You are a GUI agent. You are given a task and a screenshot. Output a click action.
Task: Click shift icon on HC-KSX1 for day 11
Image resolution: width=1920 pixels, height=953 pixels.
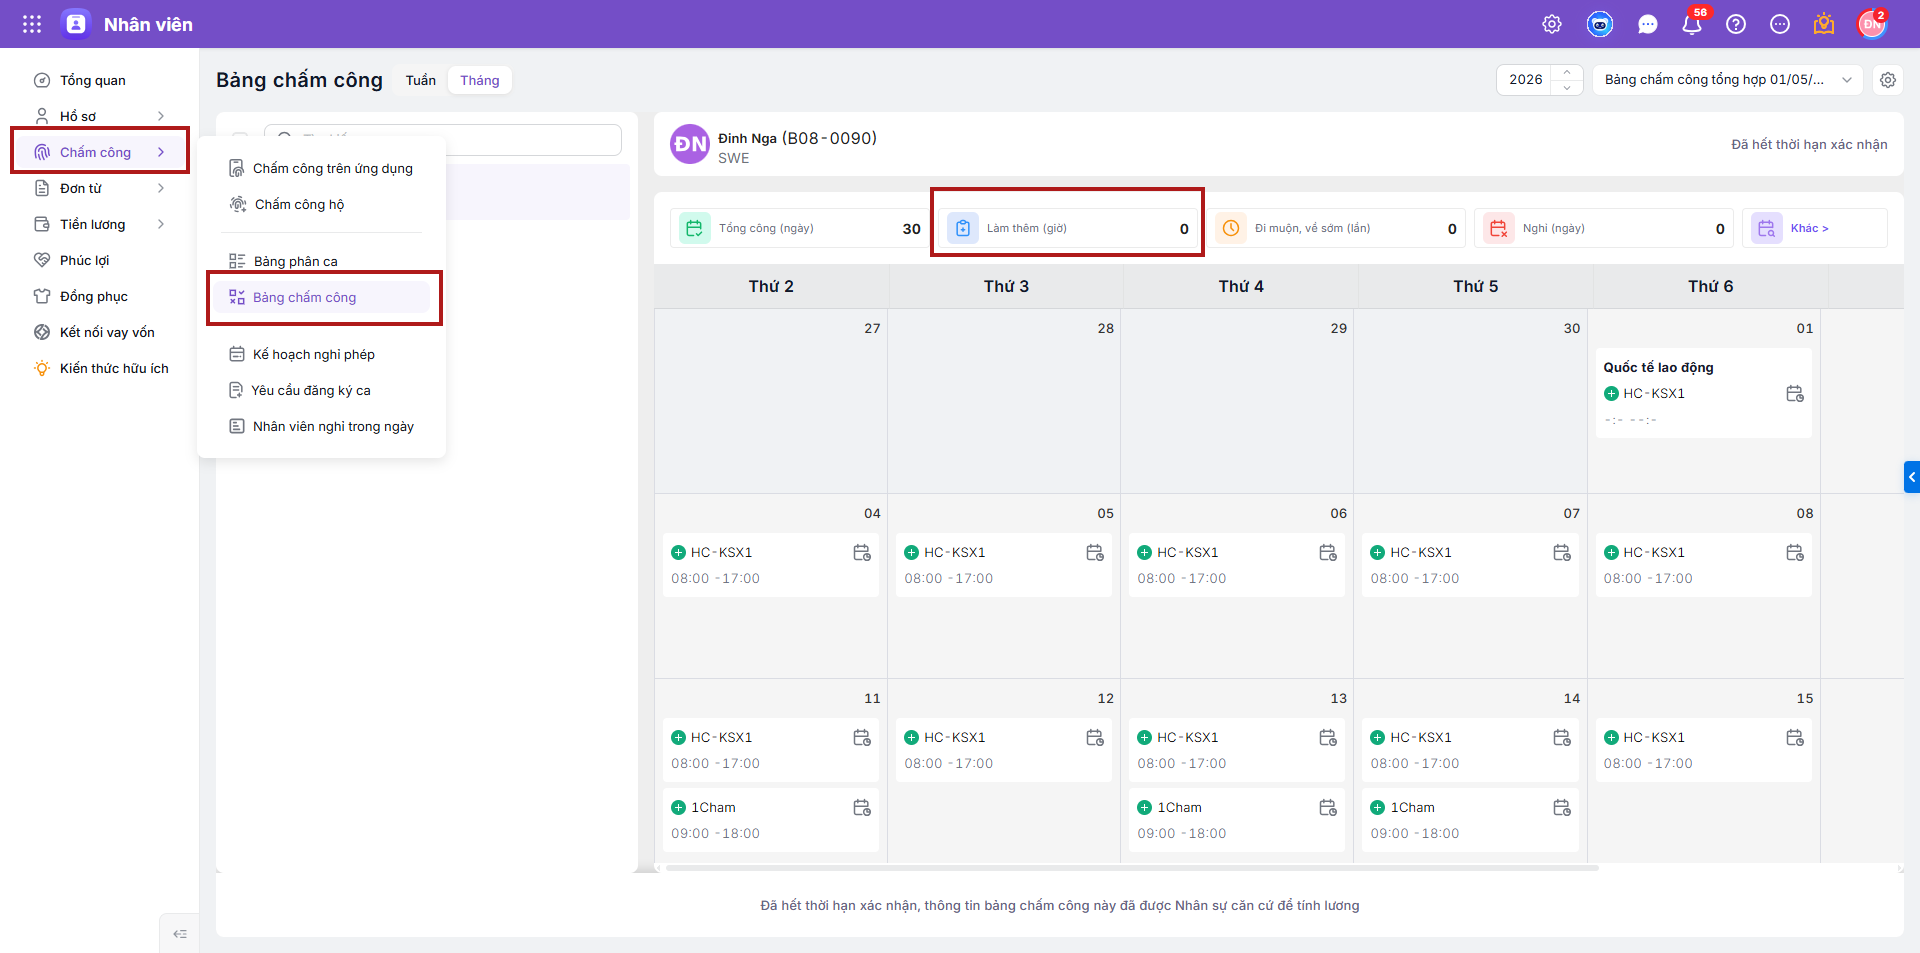(x=862, y=738)
